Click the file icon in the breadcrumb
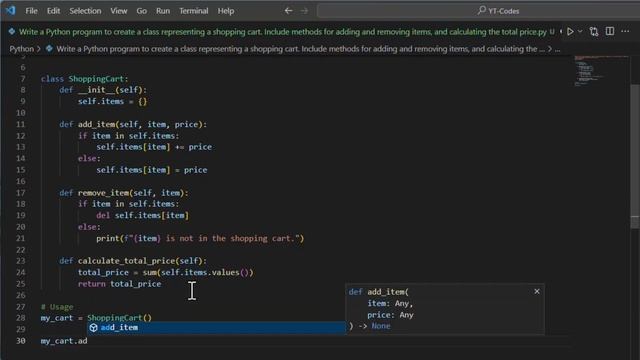 click(49, 49)
